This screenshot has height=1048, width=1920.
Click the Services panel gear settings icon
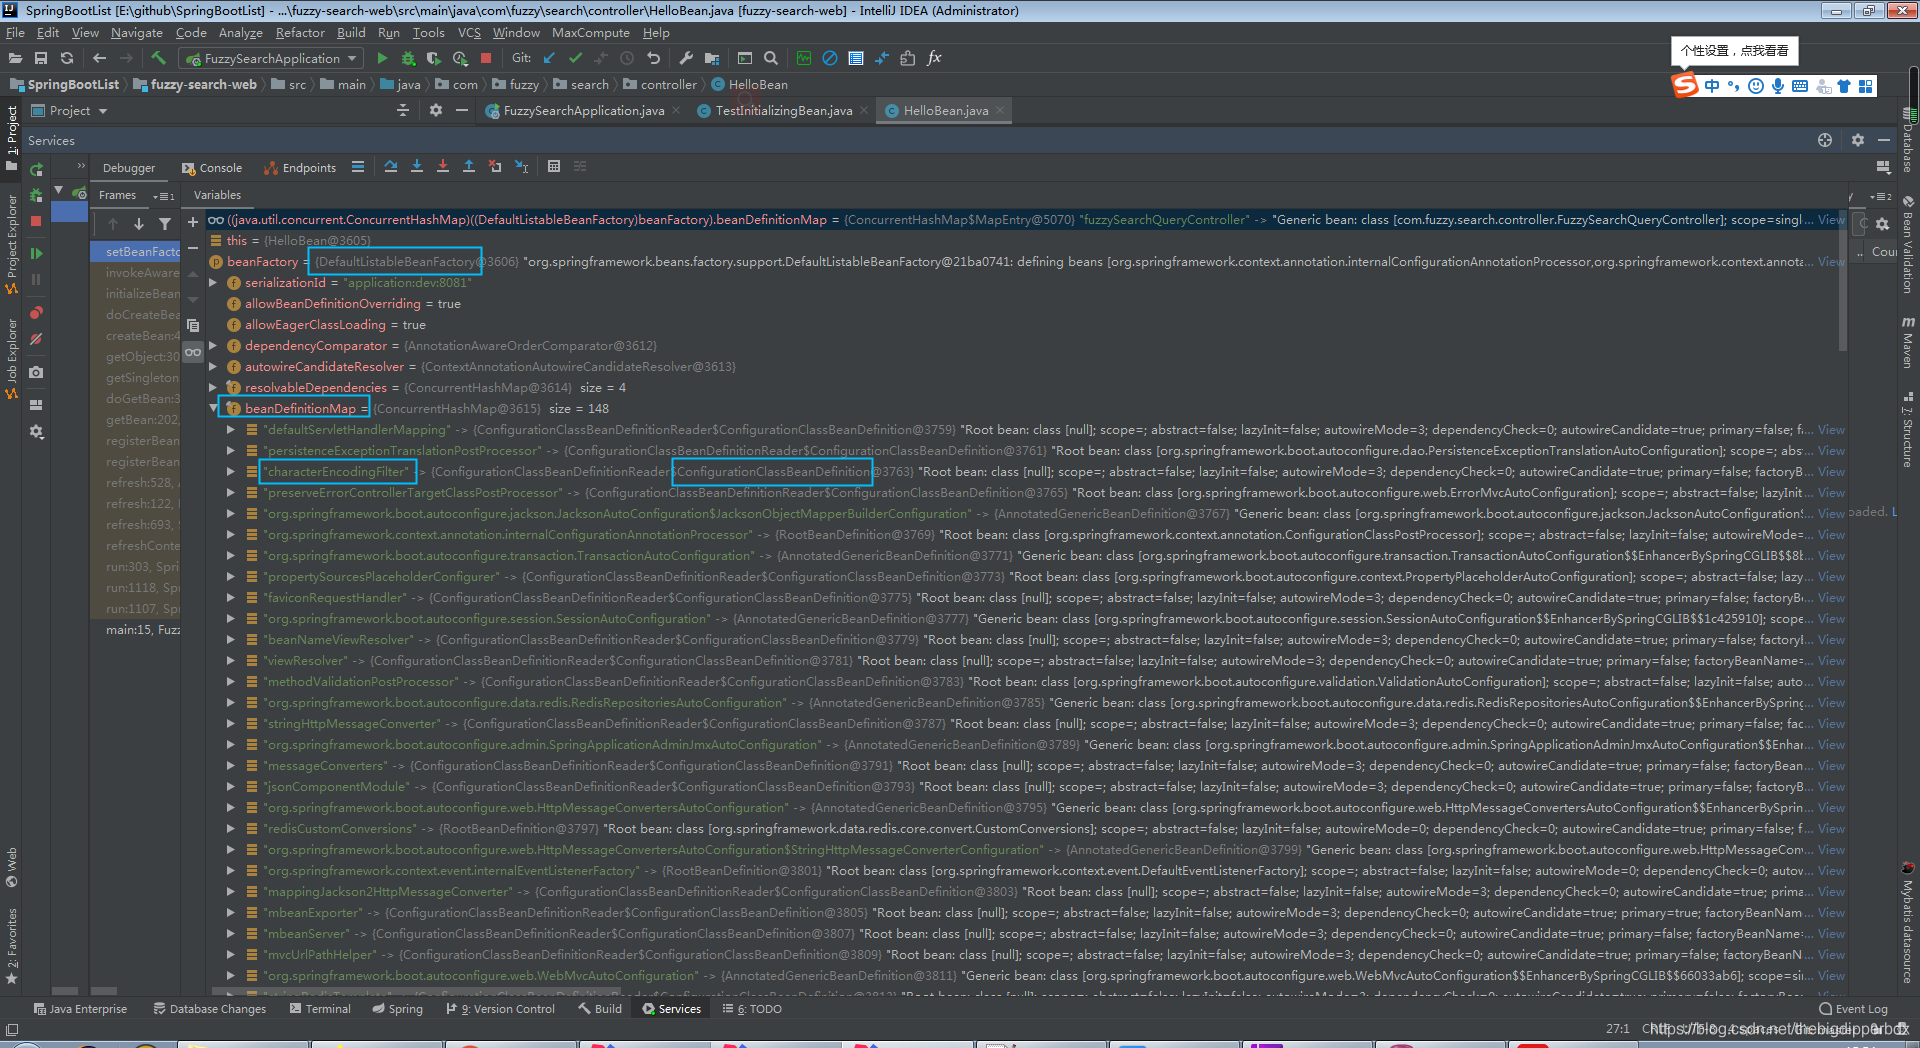(x=1857, y=140)
